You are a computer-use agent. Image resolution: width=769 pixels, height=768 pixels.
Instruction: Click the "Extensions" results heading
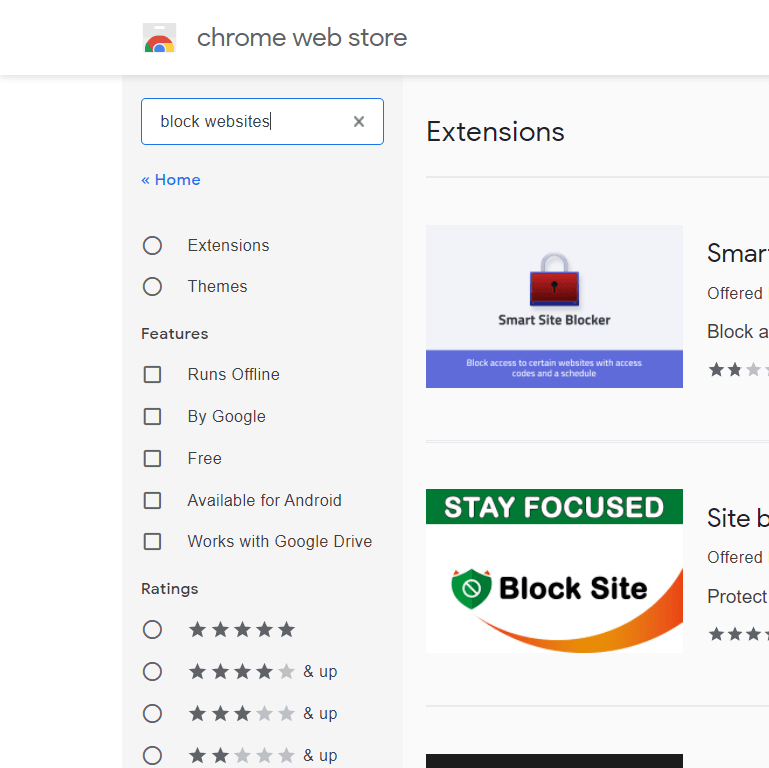(495, 132)
